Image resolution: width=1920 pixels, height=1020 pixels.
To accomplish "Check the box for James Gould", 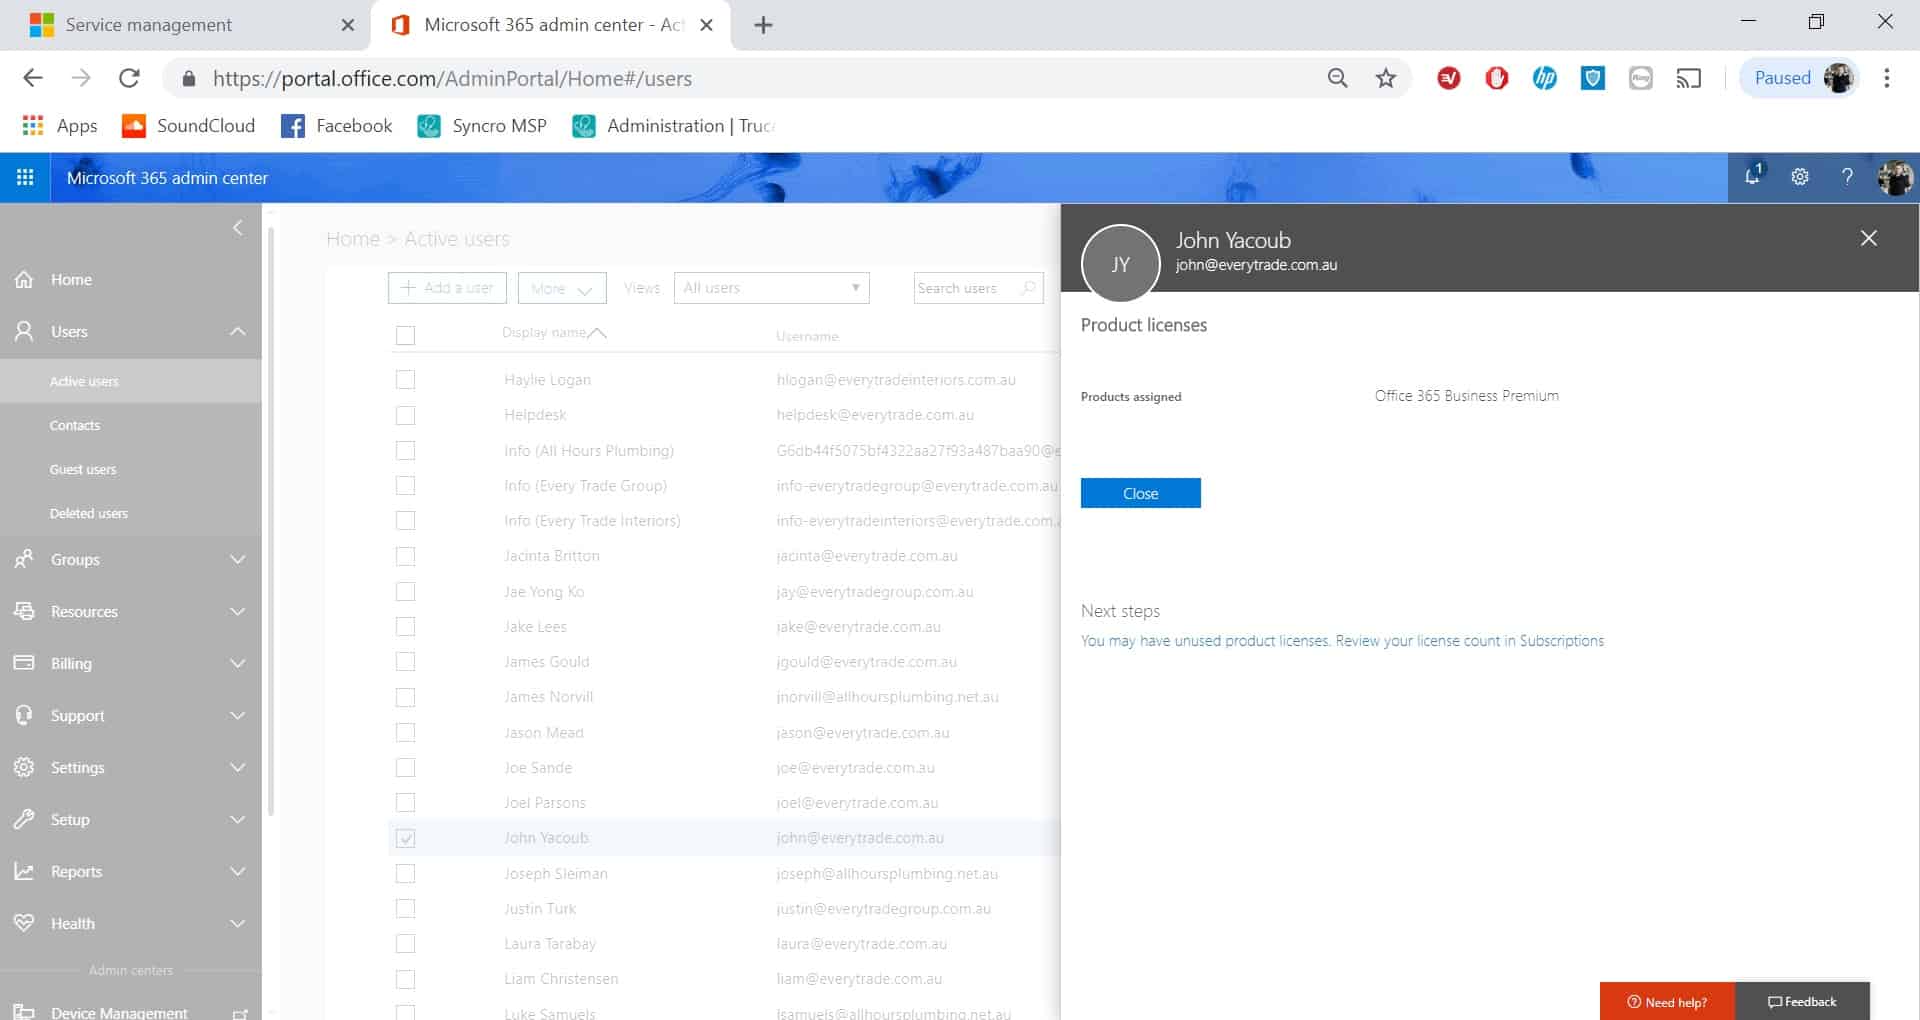I will coord(405,662).
